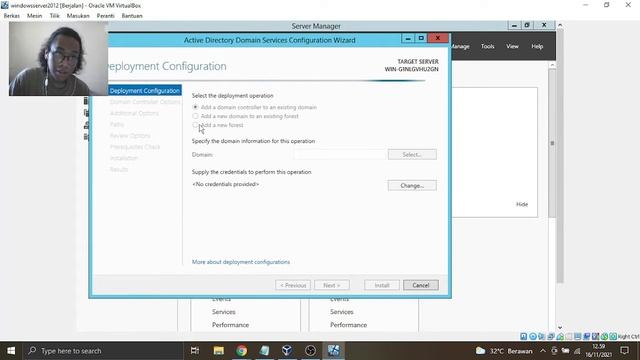The image size is (640, 360).
Task: Click the Select... button for Domain
Action: point(412,154)
